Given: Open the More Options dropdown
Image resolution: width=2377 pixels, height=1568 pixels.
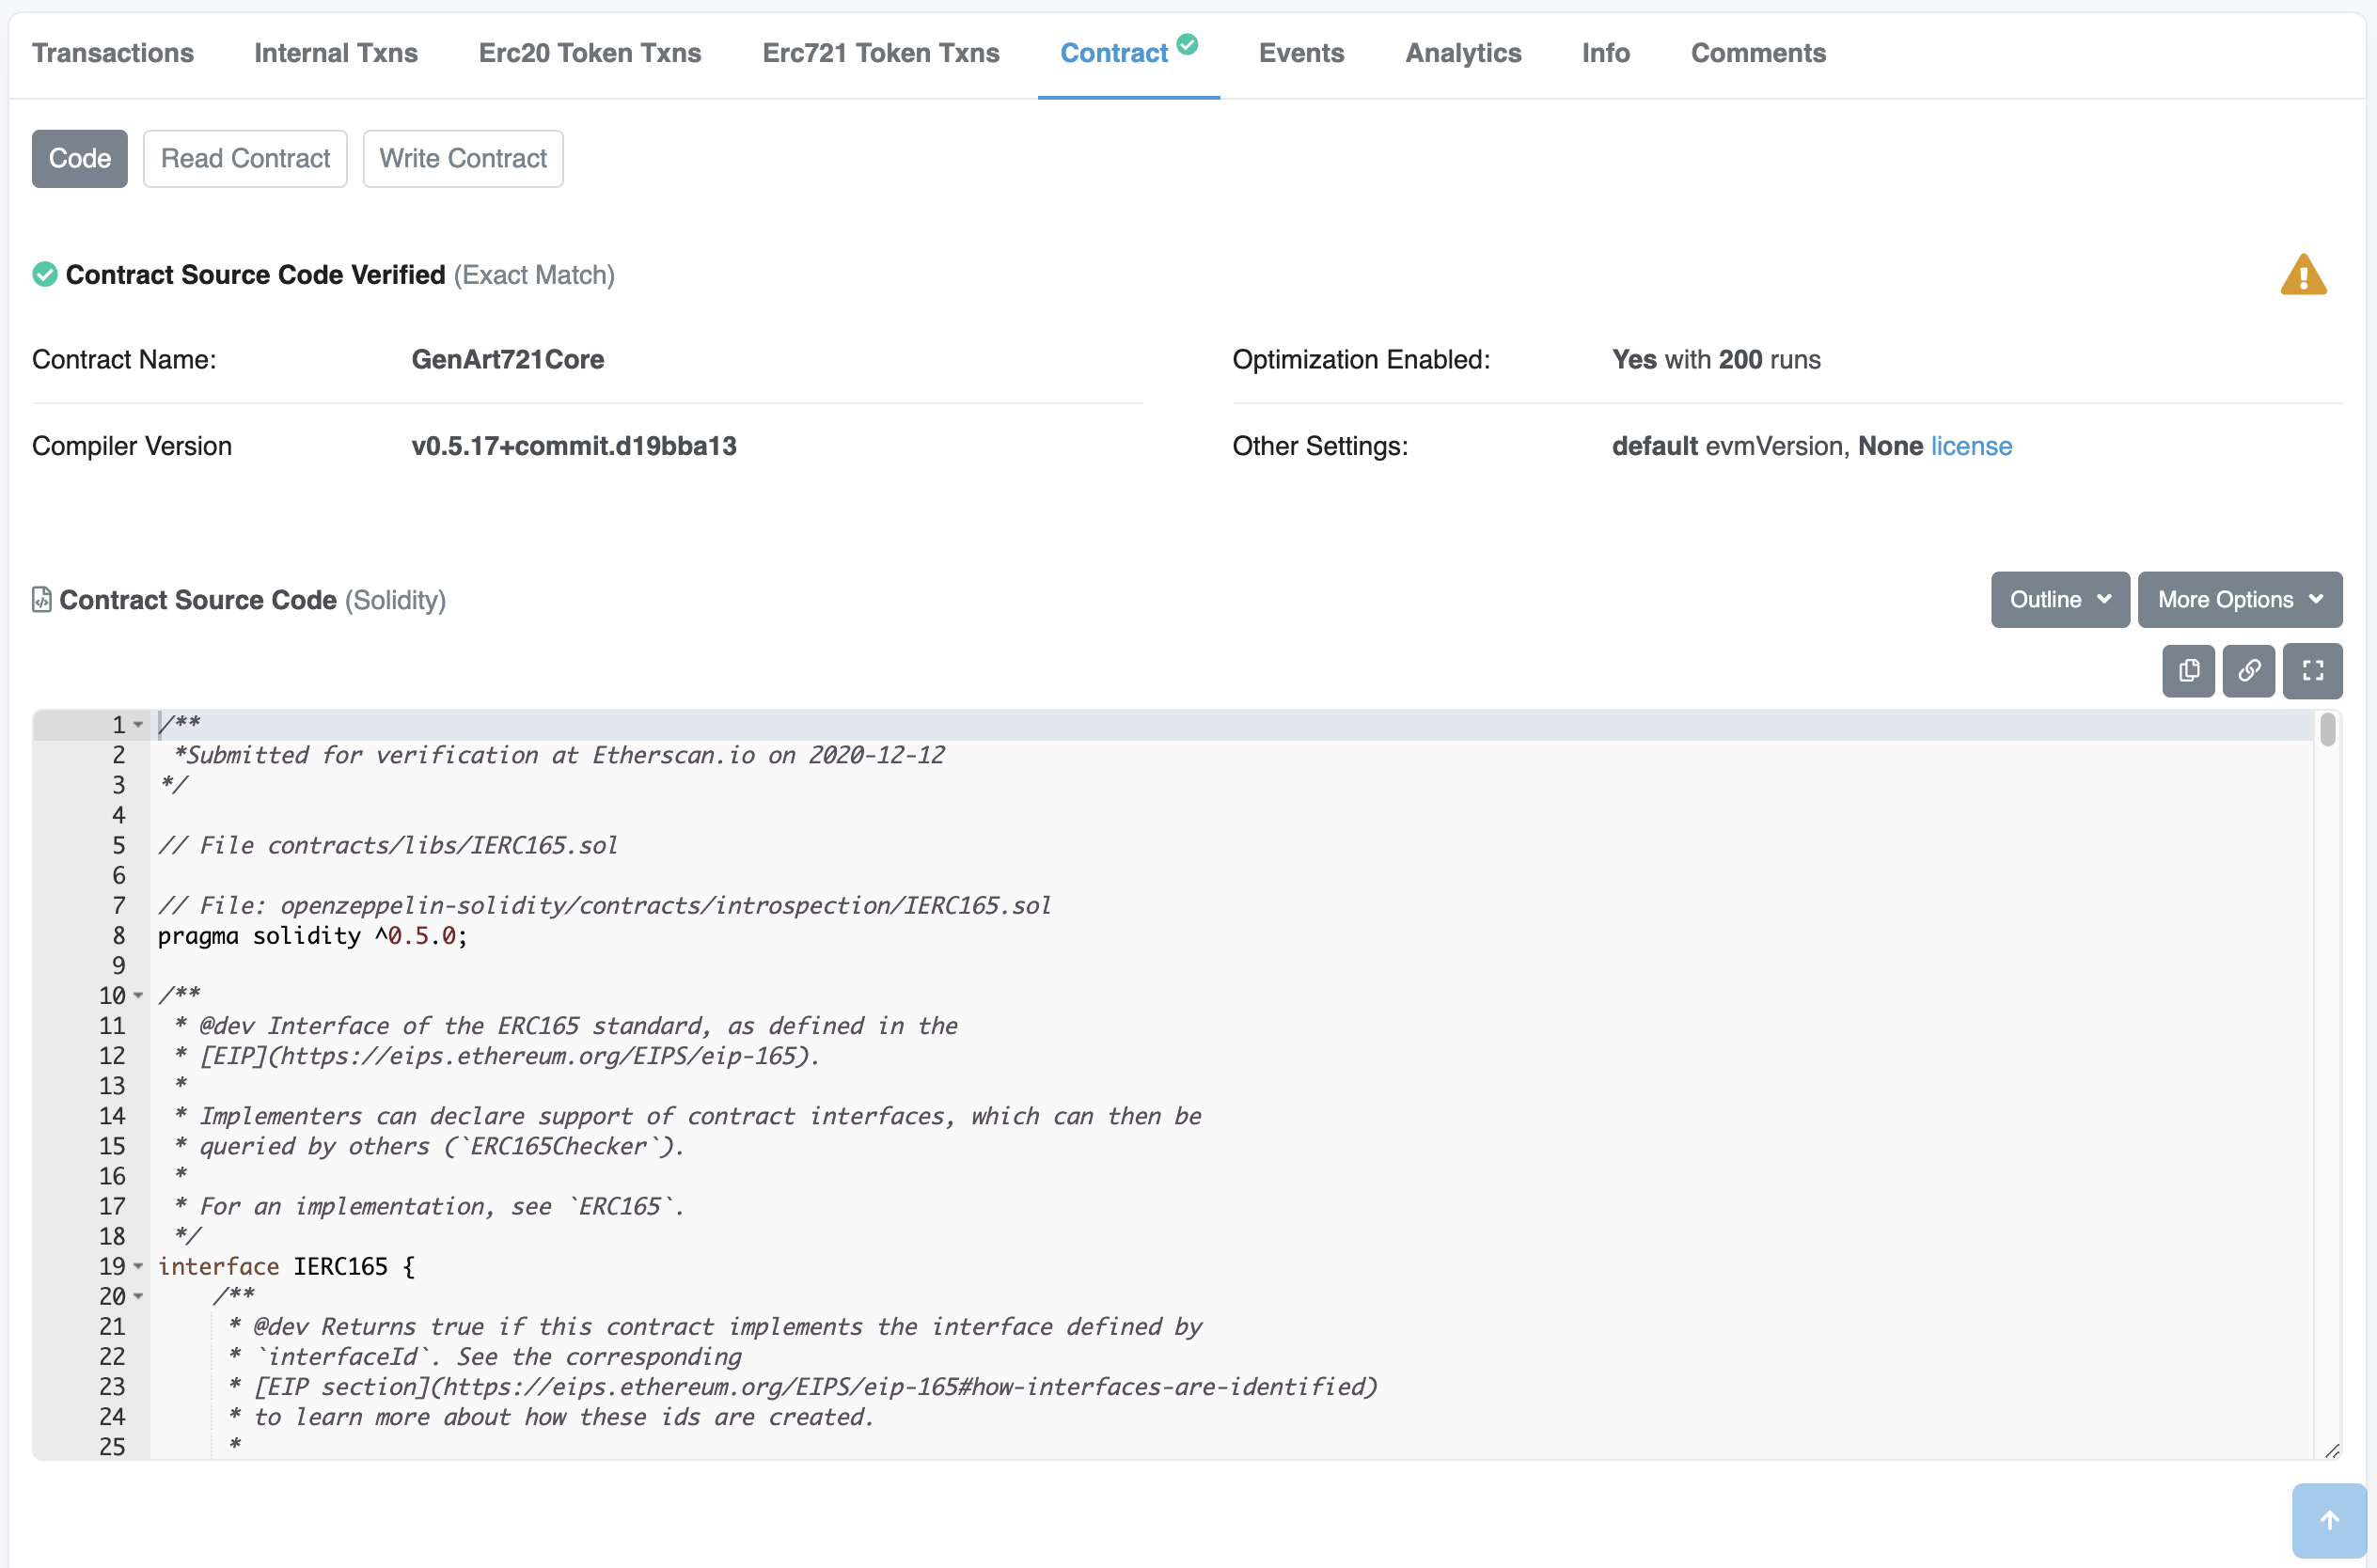Looking at the screenshot, I should [x=2240, y=599].
